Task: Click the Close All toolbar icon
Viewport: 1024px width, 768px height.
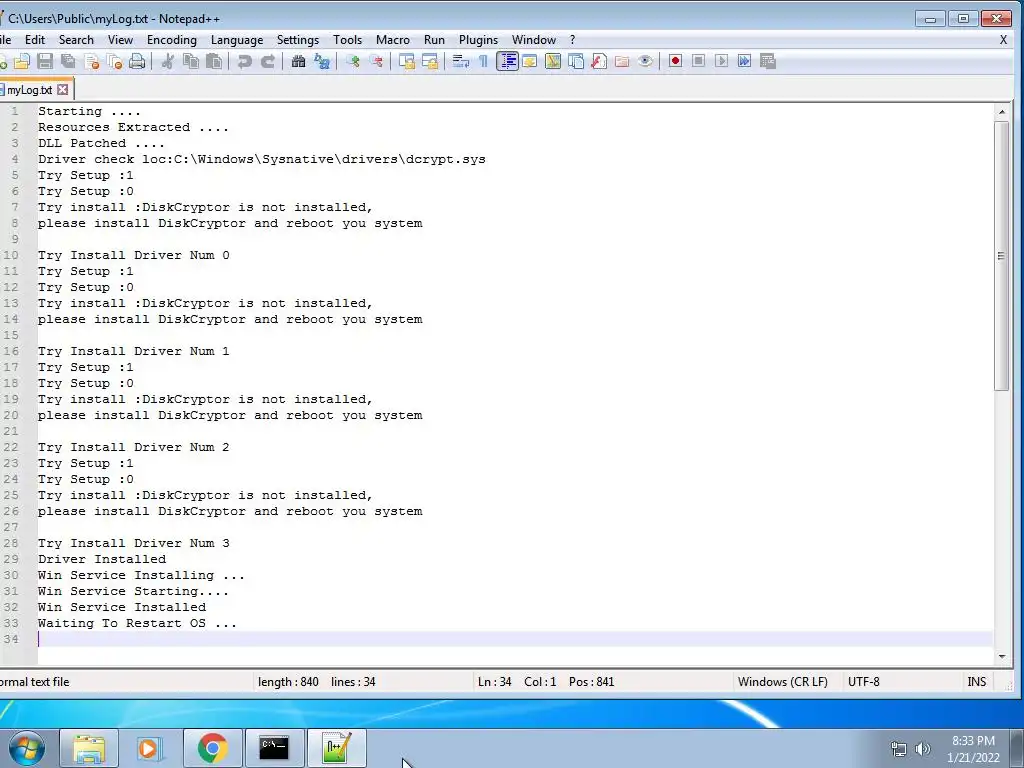Action: coord(114,61)
